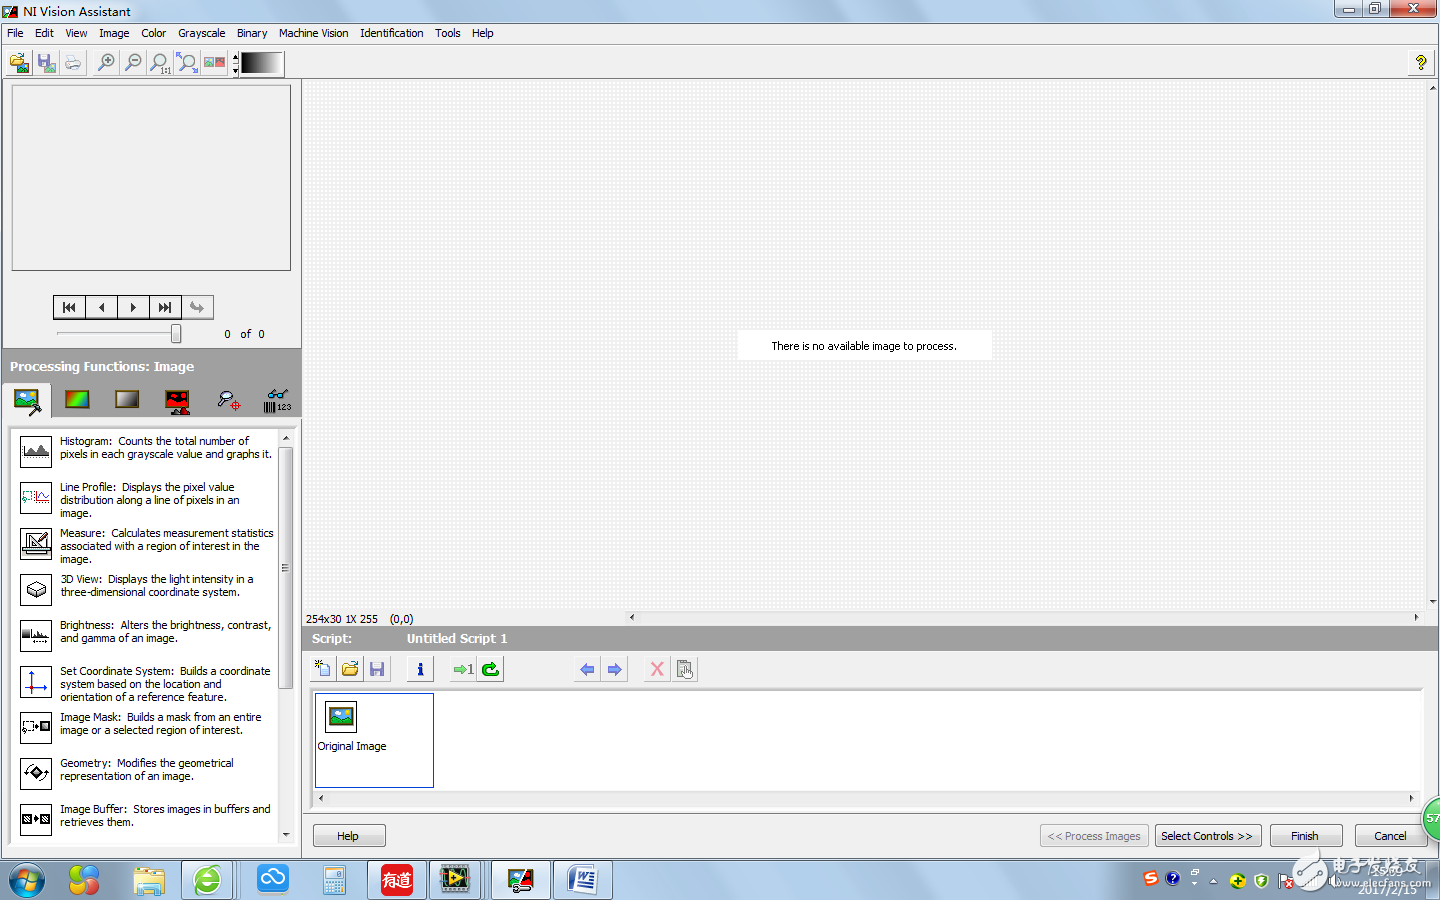This screenshot has width=1440, height=900.
Task: Open the Identification functions tab
Action: 277,400
